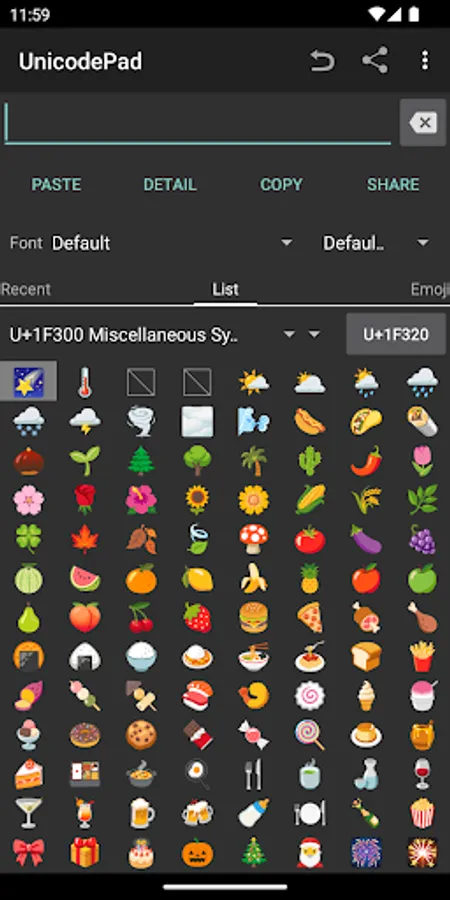The height and width of the screenshot is (900, 450).
Task: Pick the pizza slice emoji
Action: point(309,618)
